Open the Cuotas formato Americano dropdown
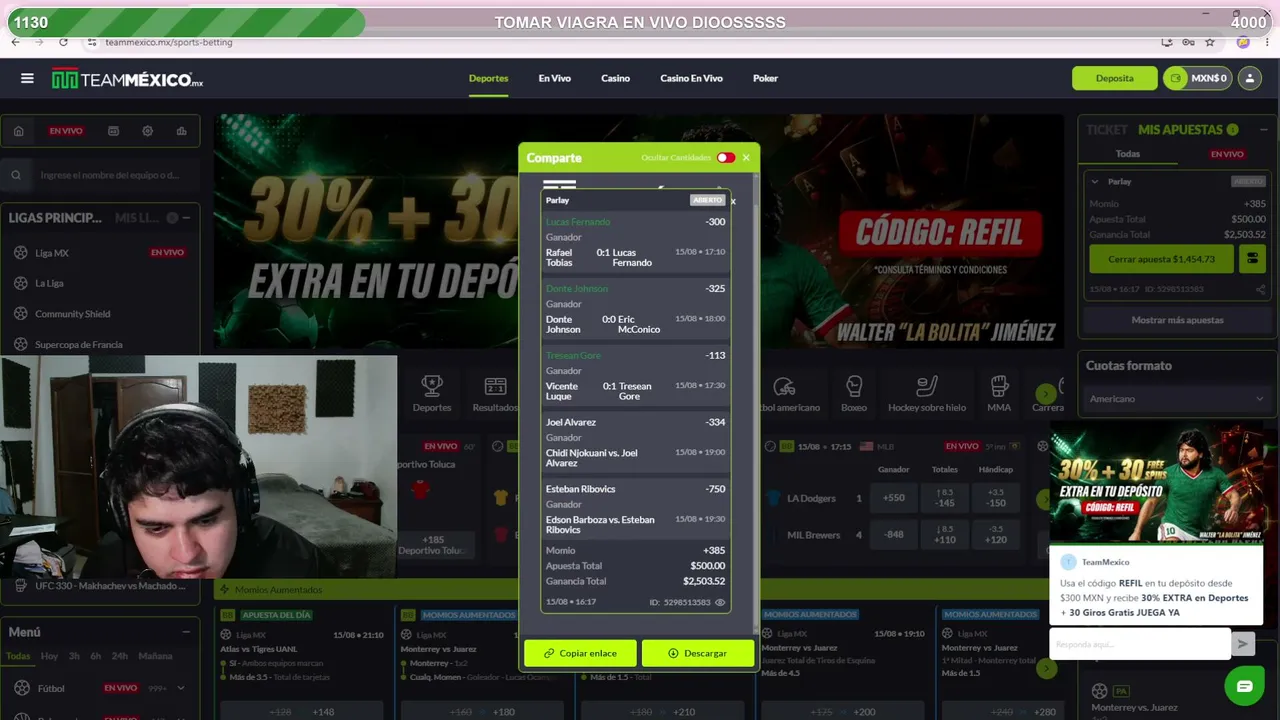This screenshot has height=720, width=1280. (x=1177, y=399)
